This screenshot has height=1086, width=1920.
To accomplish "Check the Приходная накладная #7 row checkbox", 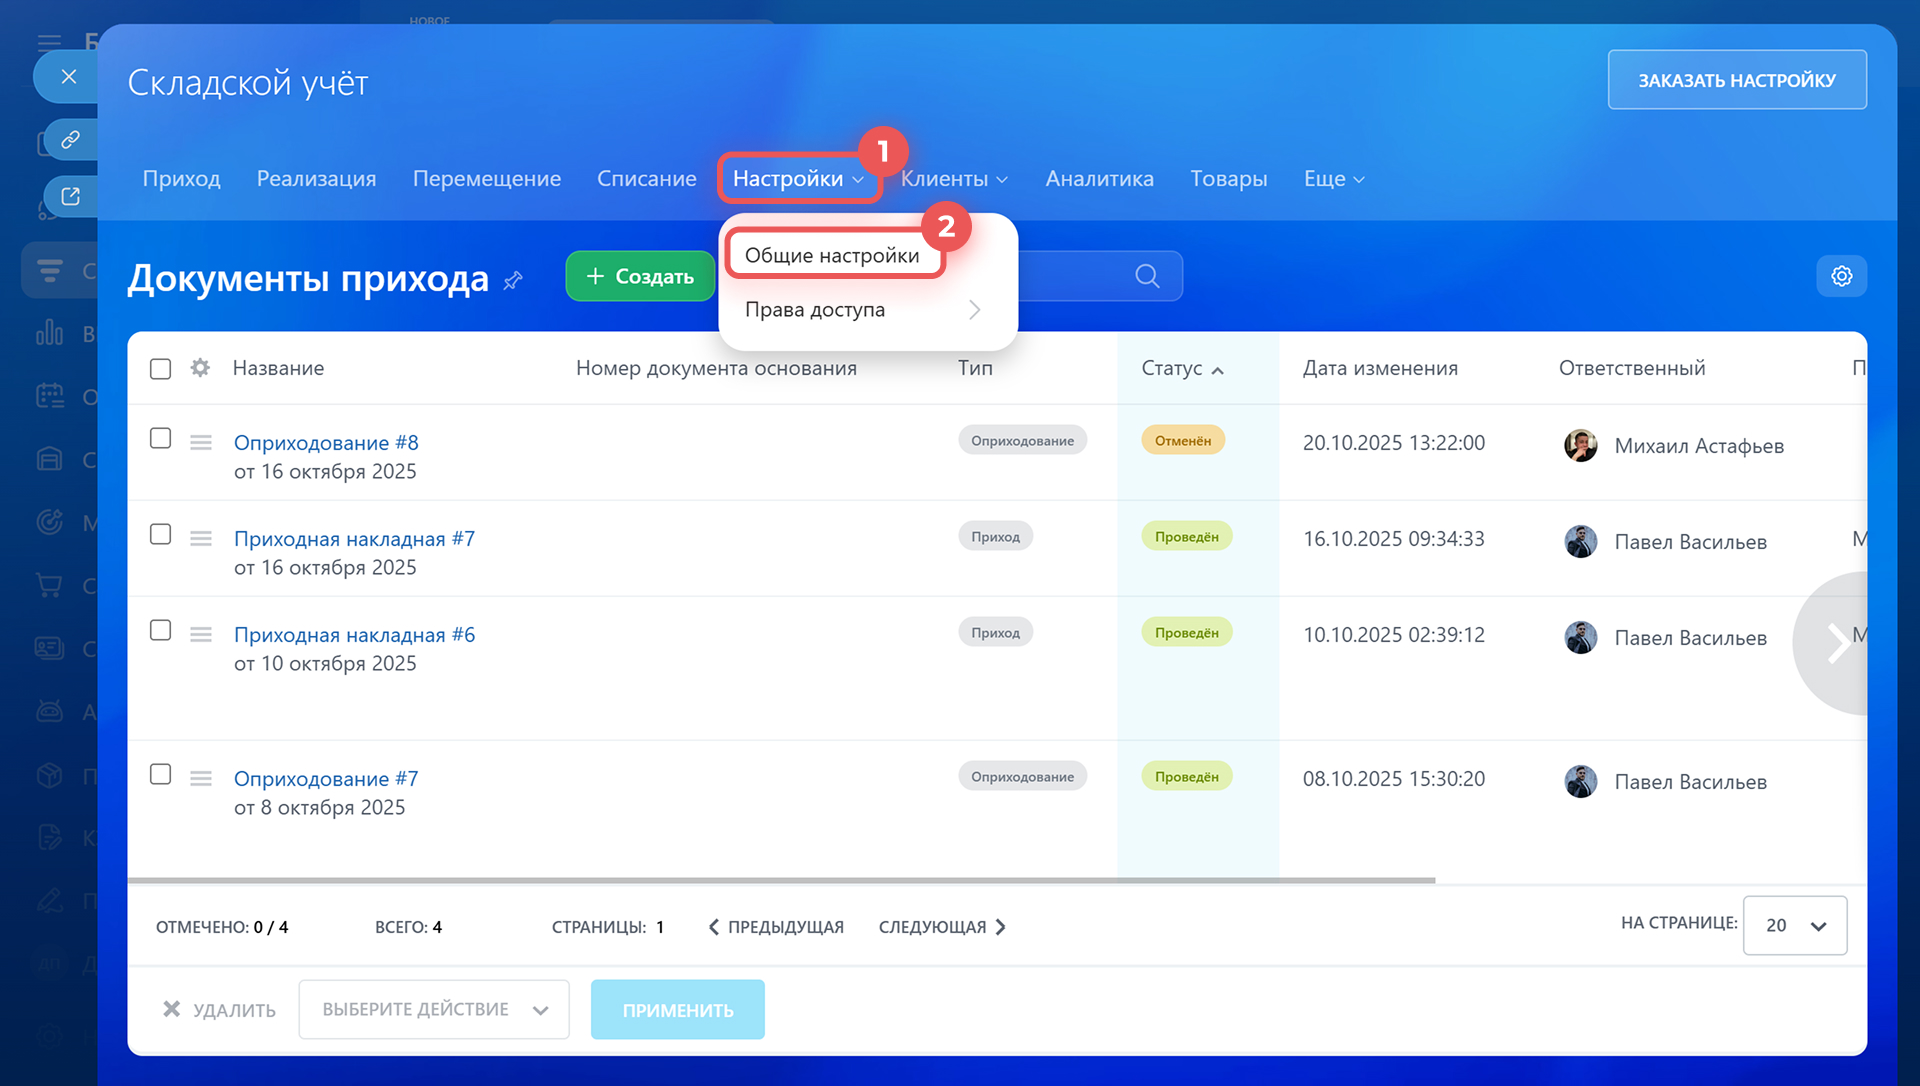I will tap(160, 534).
